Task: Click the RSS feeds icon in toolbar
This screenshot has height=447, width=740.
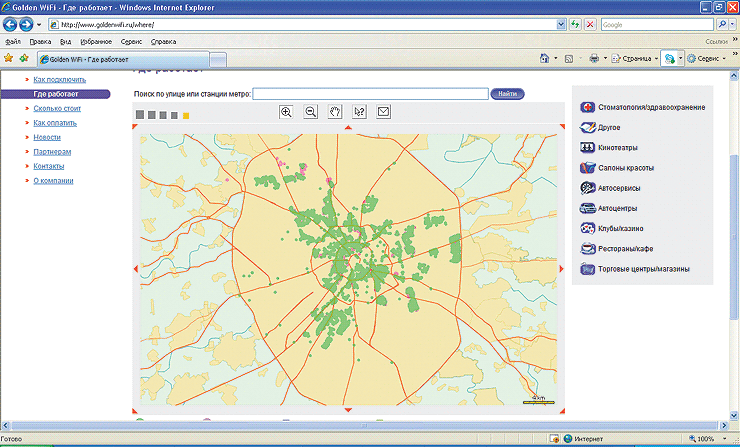Action: [x=569, y=59]
